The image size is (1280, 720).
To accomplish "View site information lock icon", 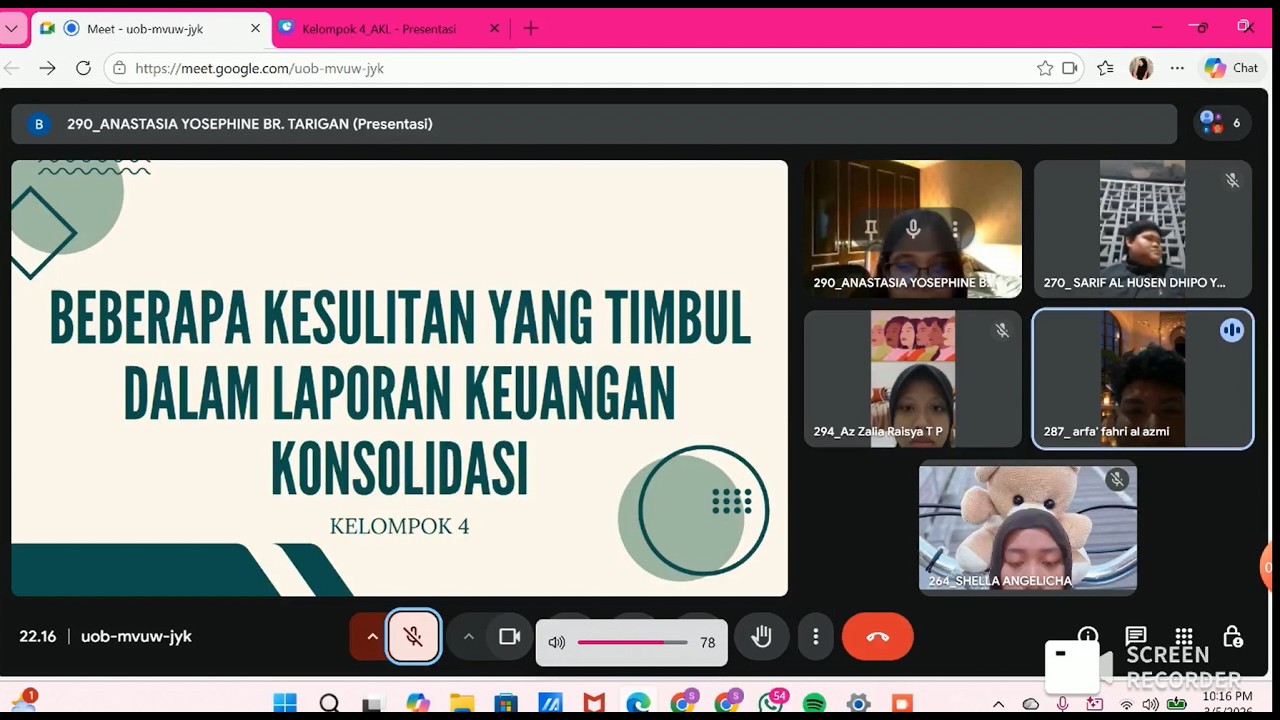I will 120,68.
